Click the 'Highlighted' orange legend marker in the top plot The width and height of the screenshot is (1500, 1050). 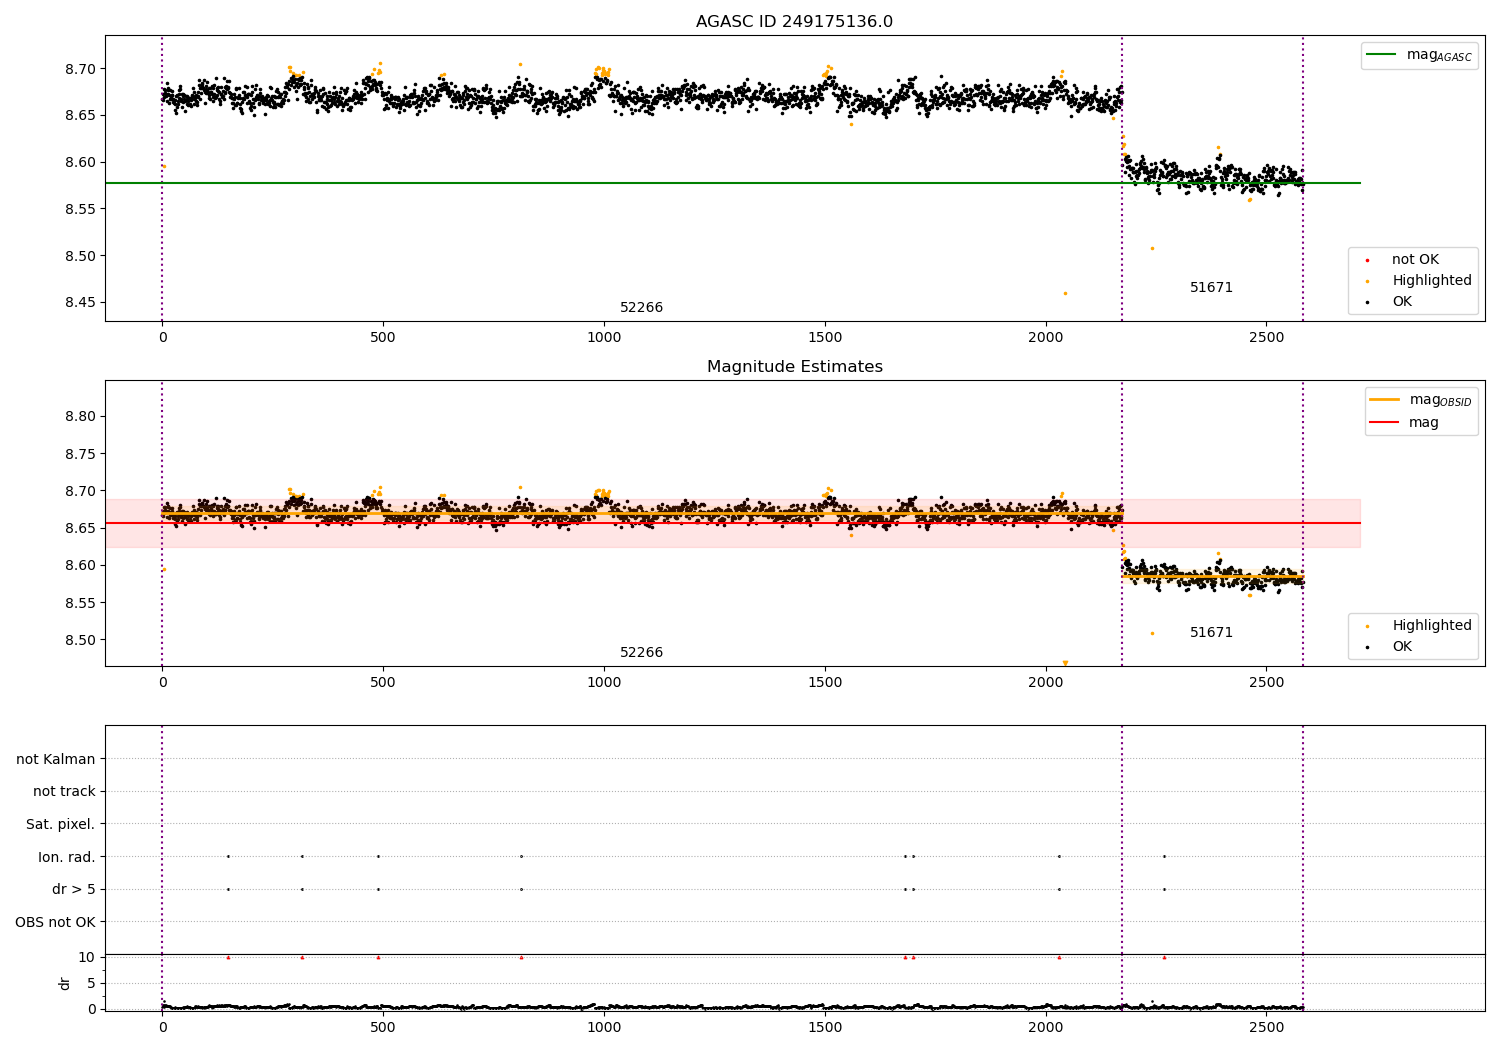click(1367, 281)
